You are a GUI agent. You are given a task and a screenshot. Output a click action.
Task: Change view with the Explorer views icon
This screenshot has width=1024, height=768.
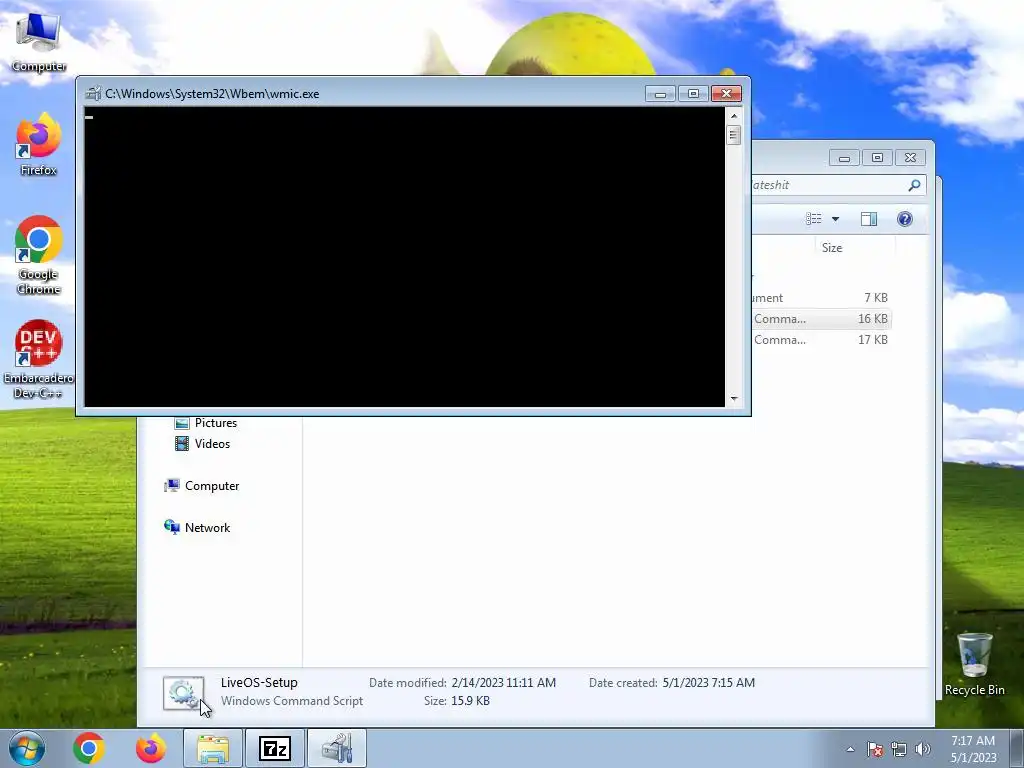coord(814,219)
